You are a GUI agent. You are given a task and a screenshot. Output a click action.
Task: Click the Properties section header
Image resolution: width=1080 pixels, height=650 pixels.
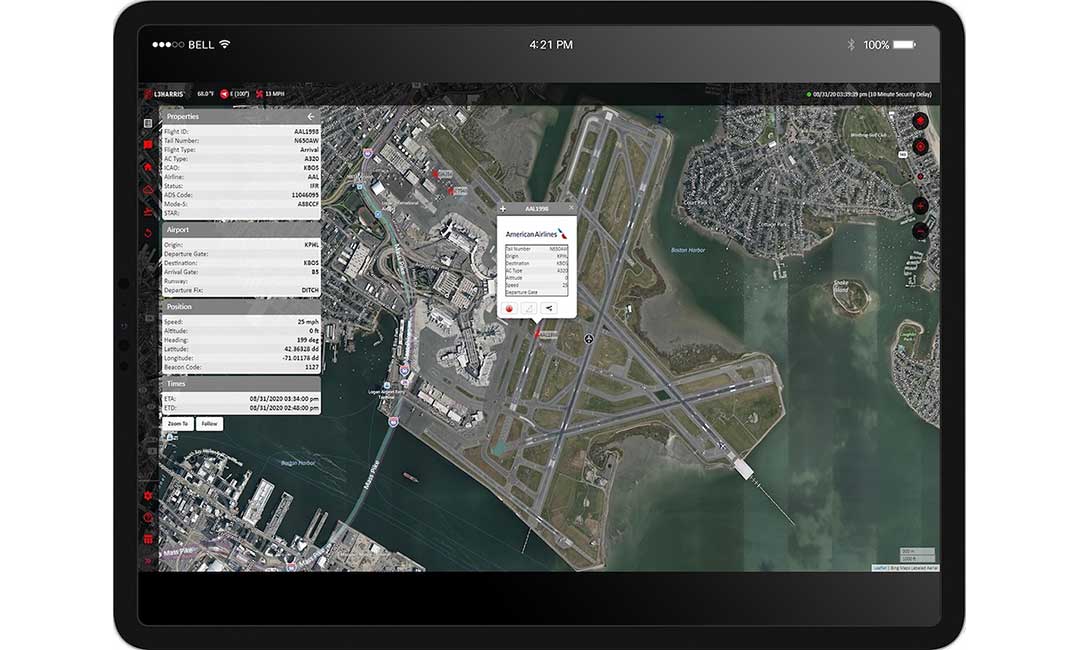[x=240, y=116]
